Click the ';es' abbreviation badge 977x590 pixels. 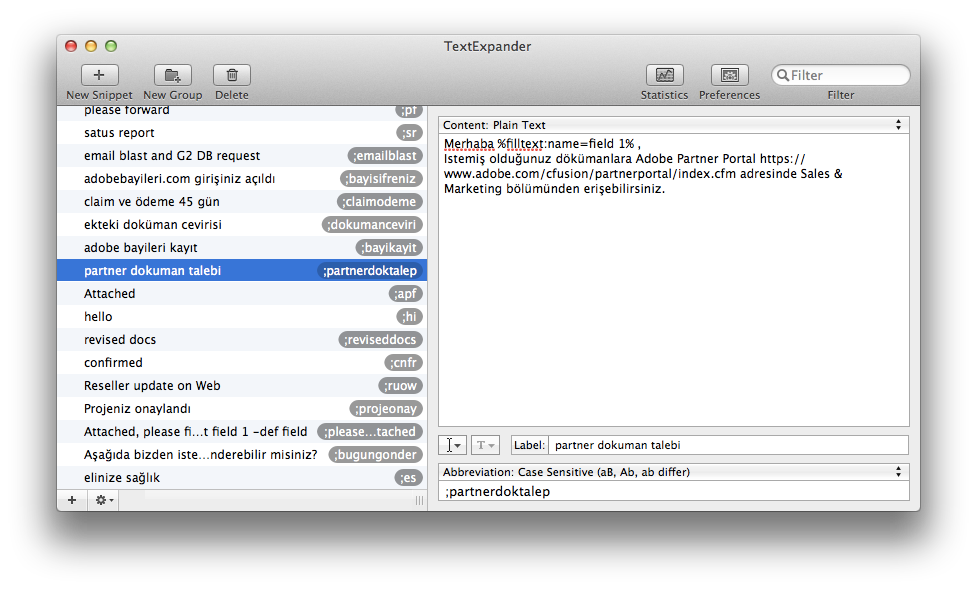click(408, 478)
